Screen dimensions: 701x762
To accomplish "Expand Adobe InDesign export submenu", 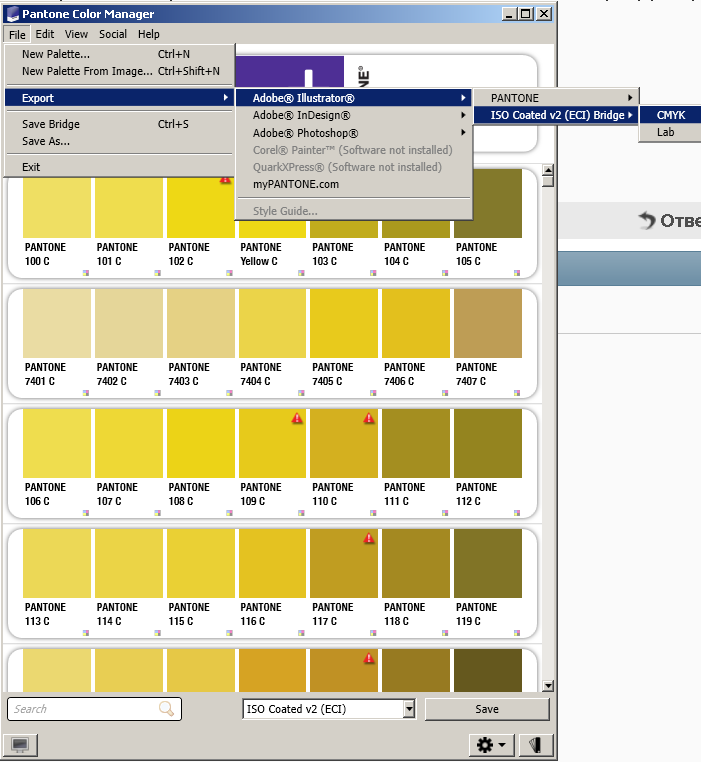I will [x=353, y=115].
